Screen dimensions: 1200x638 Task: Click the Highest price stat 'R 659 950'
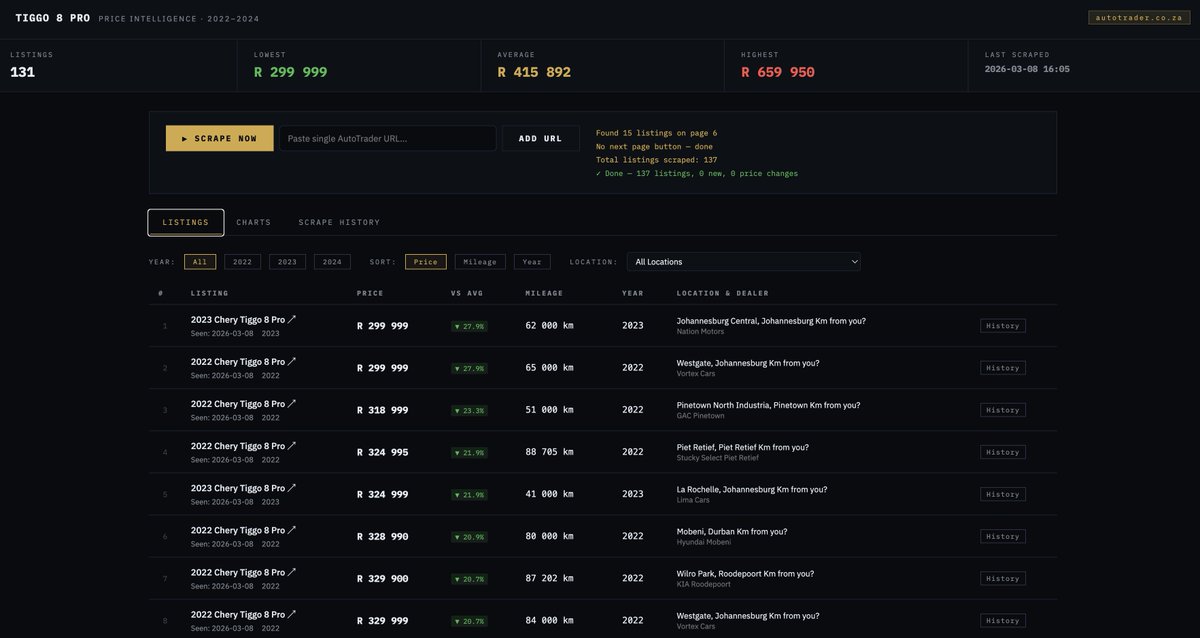coord(778,72)
